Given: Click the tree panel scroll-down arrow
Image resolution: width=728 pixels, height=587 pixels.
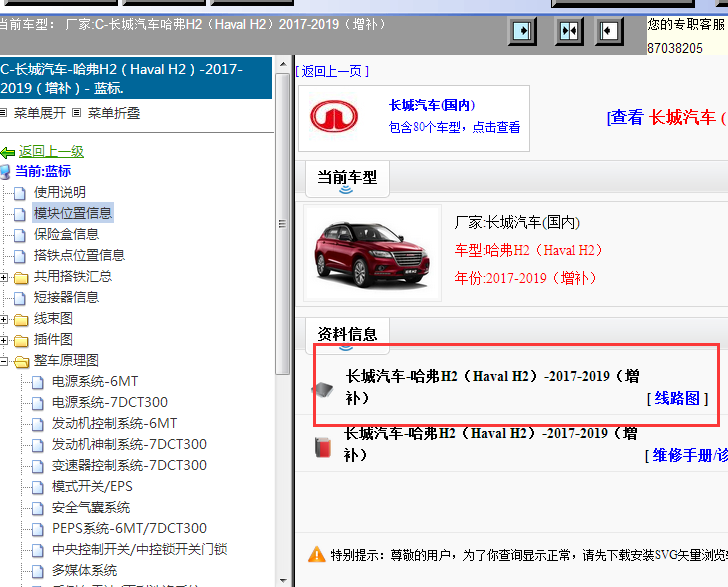Looking at the screenshot, I should point(283,580).
